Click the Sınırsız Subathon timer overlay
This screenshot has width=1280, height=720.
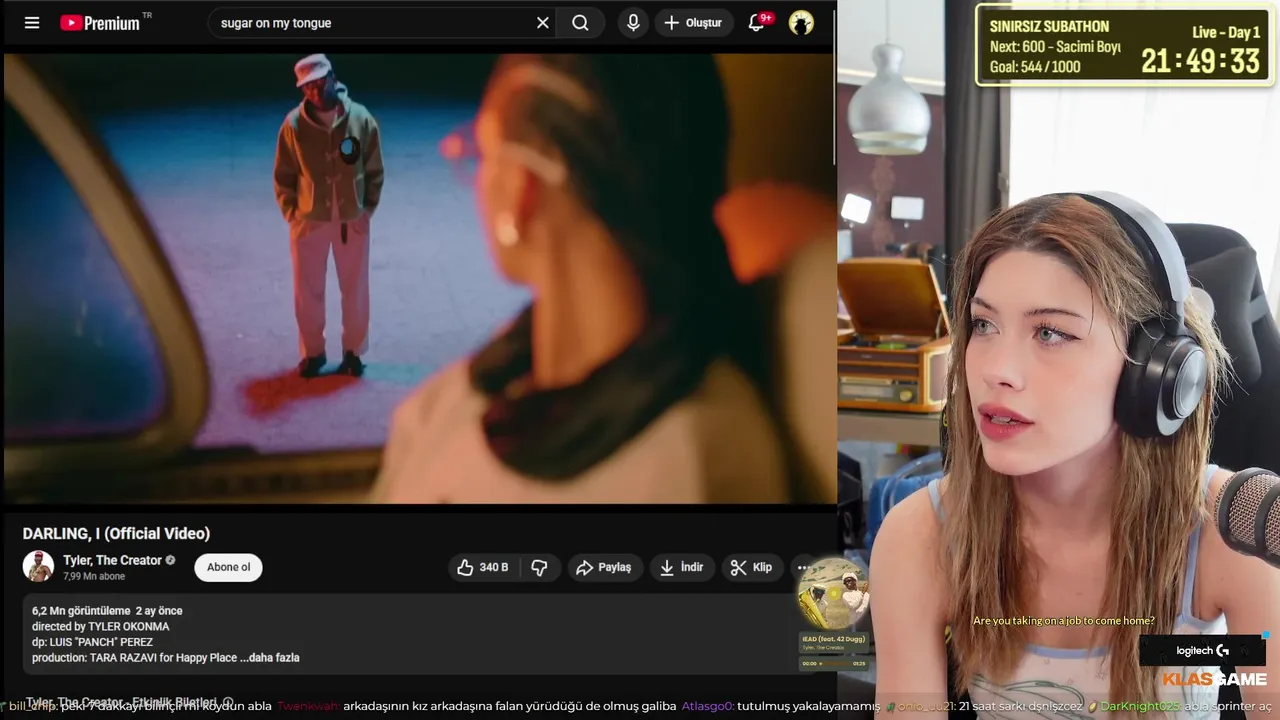pyautogui.click(x=1125, y=44)
